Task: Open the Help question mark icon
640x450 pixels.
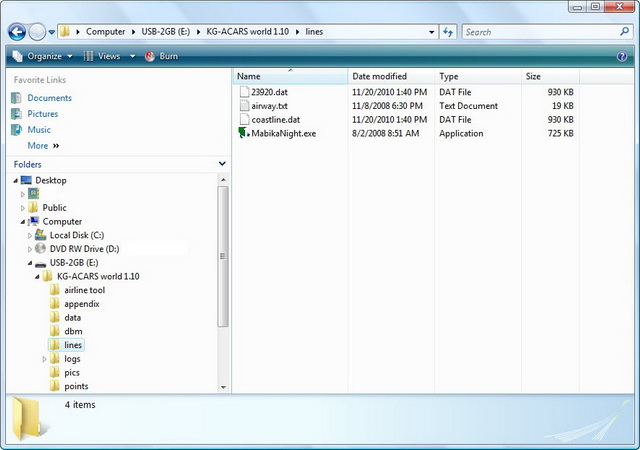Action: click(x=622, y=57)
